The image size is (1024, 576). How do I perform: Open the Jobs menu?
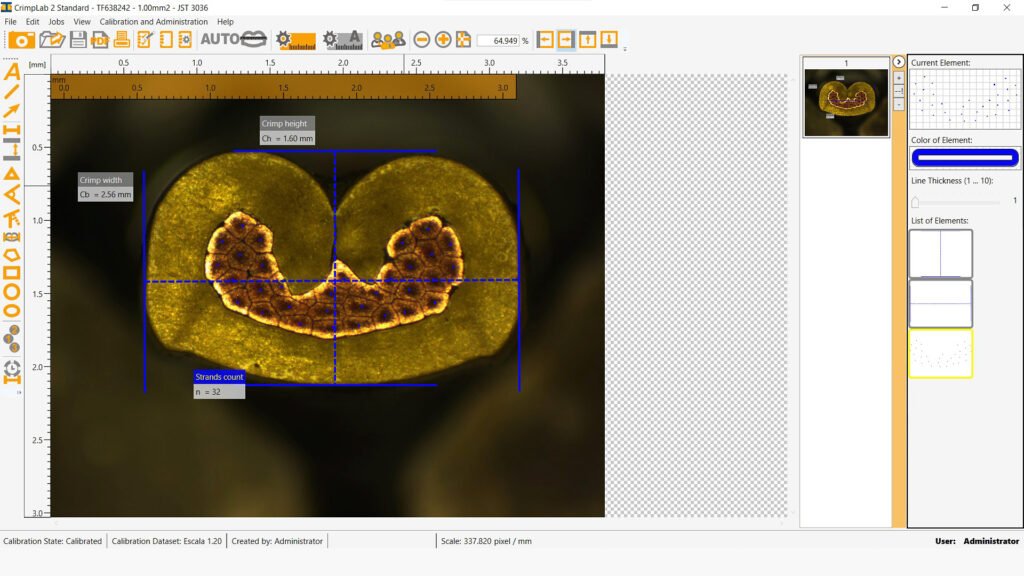point(56,21)
